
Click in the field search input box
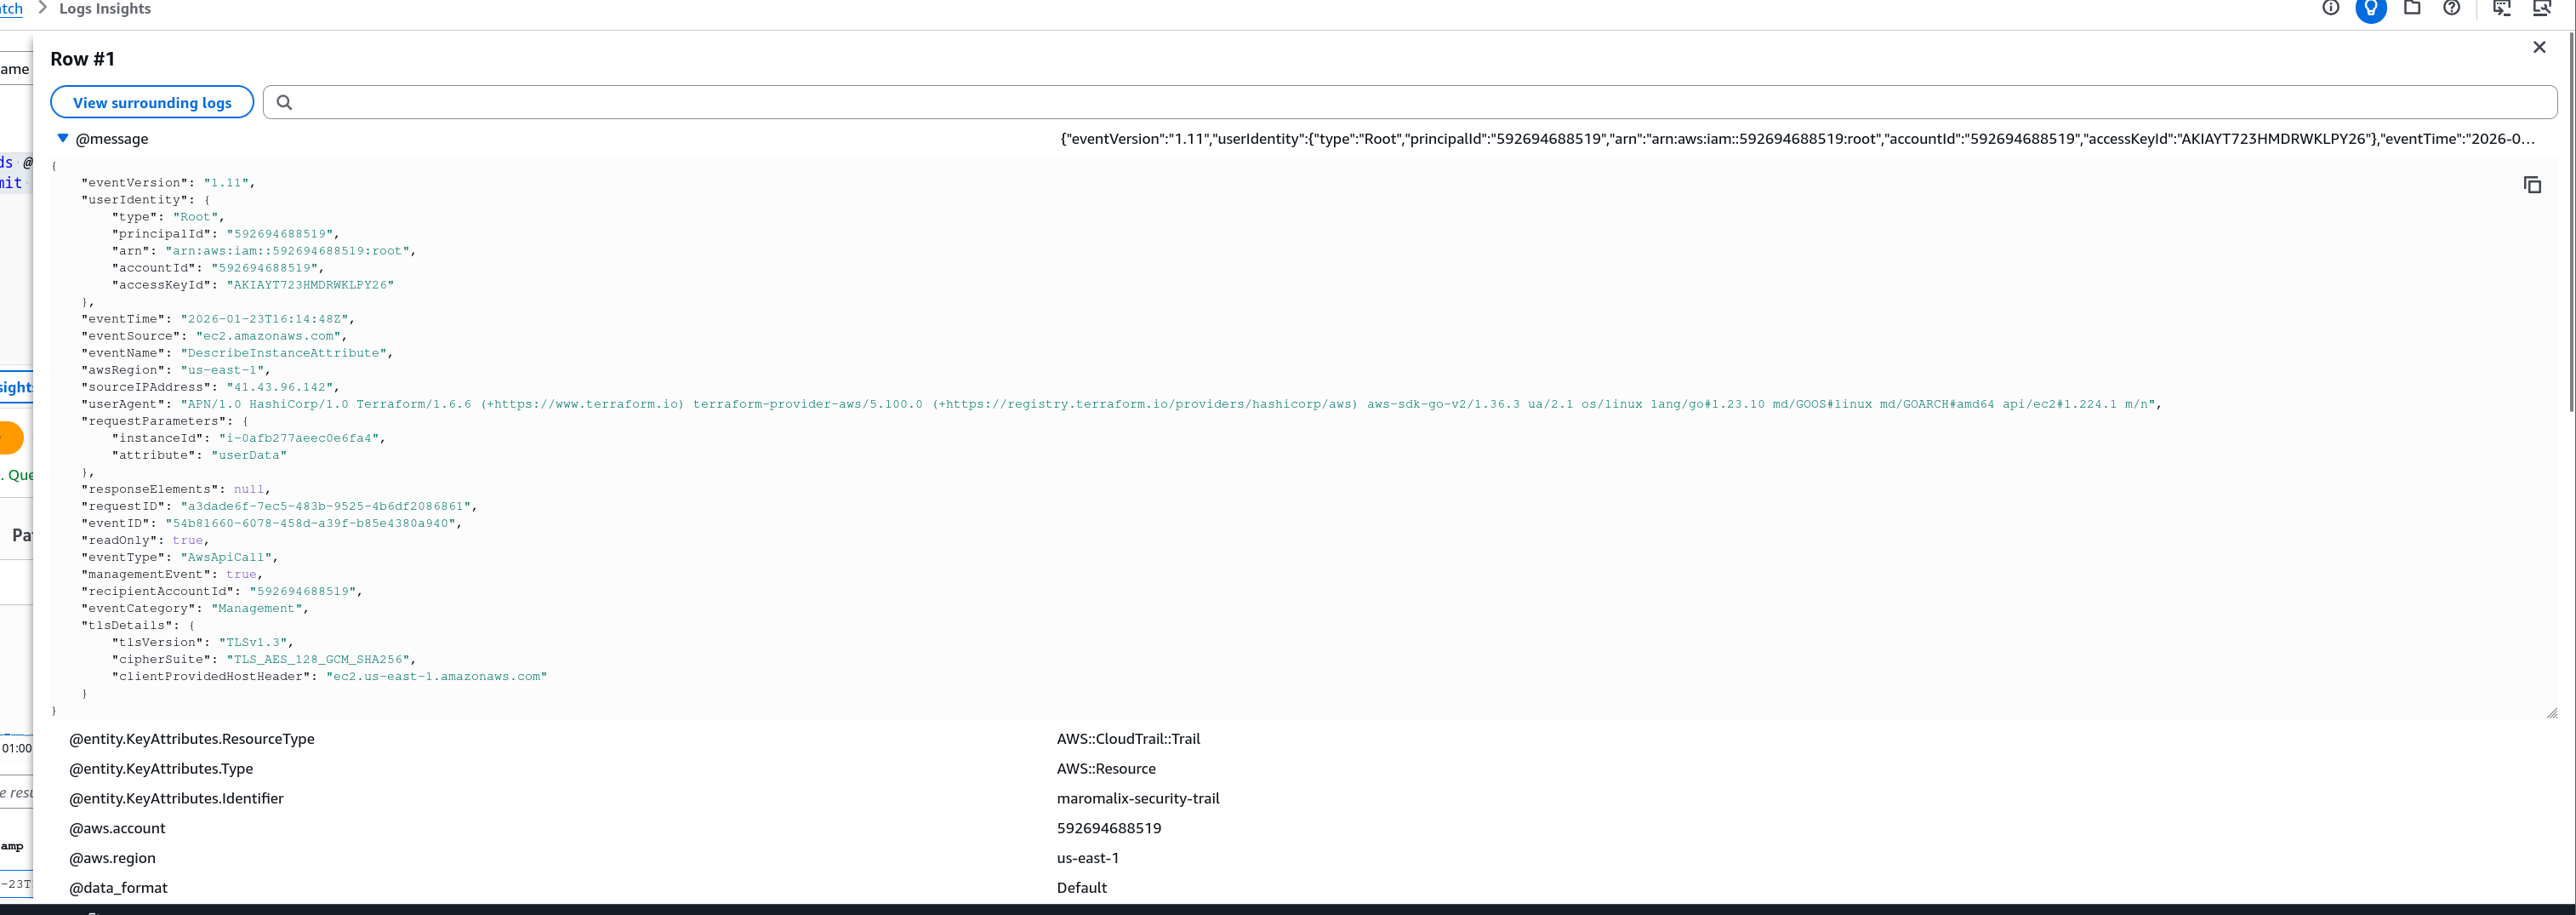(1400, 102)
